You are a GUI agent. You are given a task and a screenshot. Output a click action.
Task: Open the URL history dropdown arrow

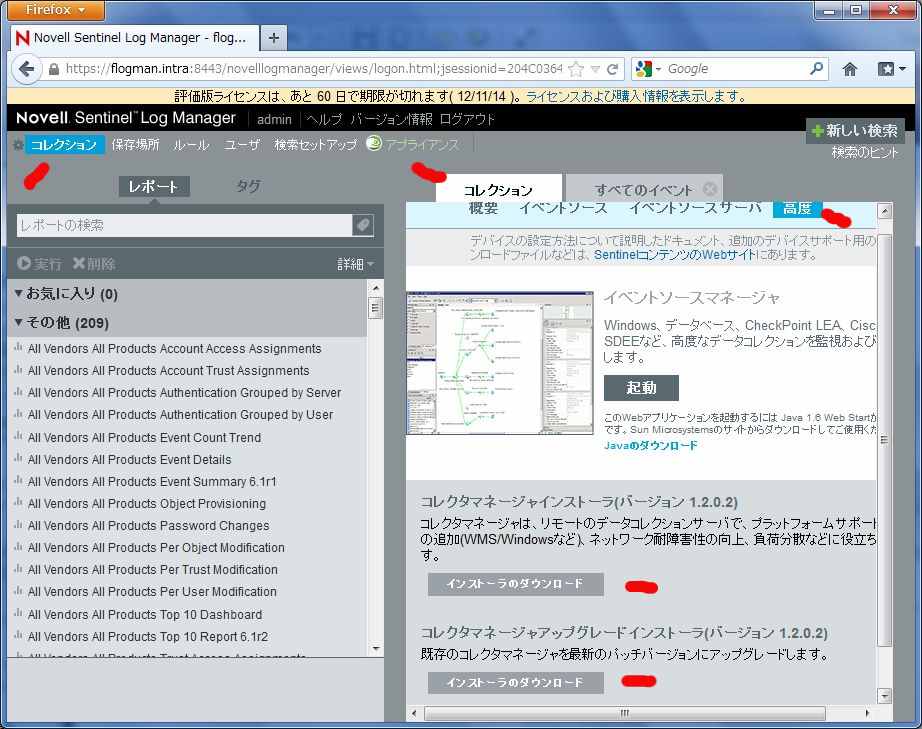(595, 69)
